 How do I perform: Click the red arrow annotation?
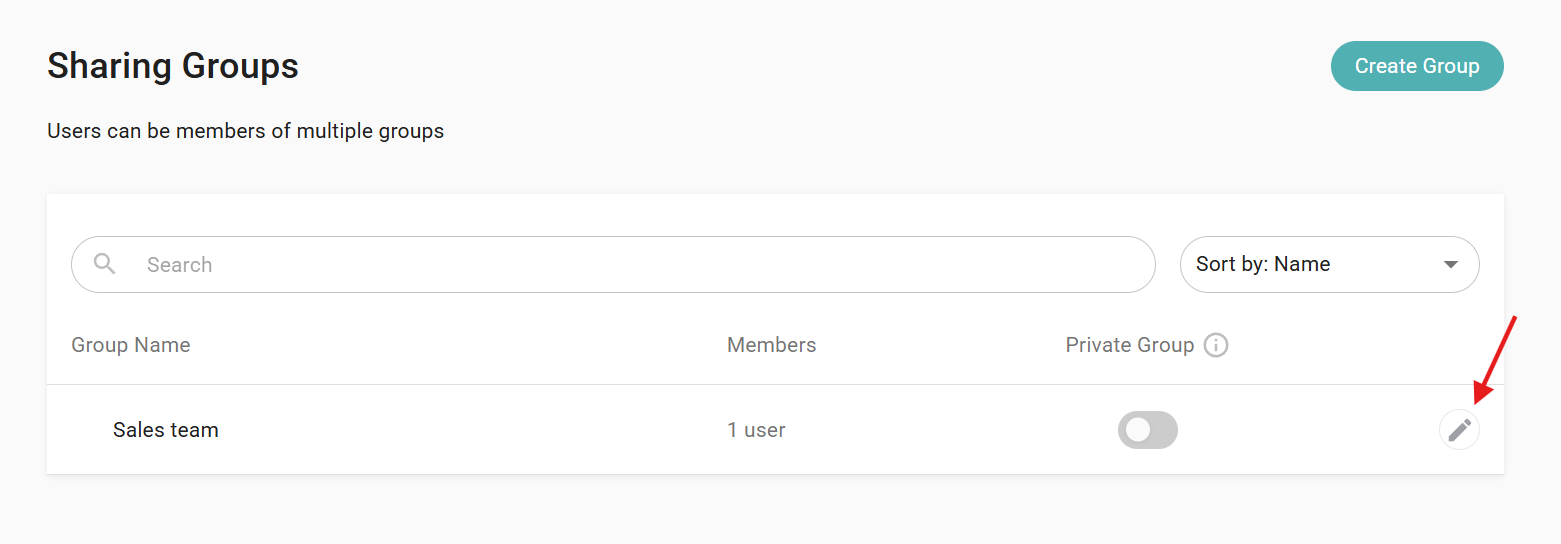[1498, 355]
